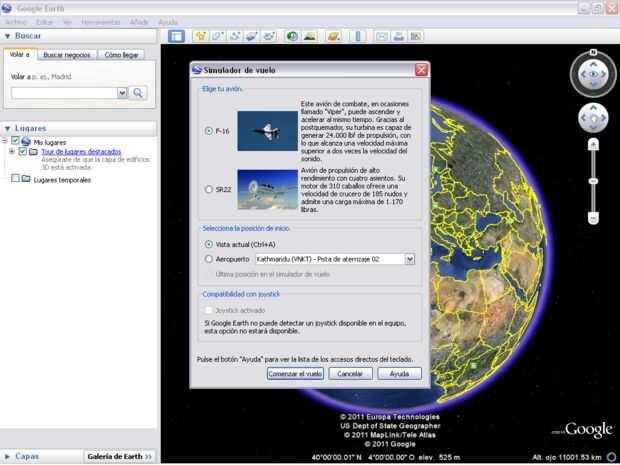Click look-up arrow on the eye joystick
The width and height of the screenshot is (620, 465).
coord(593,64)
